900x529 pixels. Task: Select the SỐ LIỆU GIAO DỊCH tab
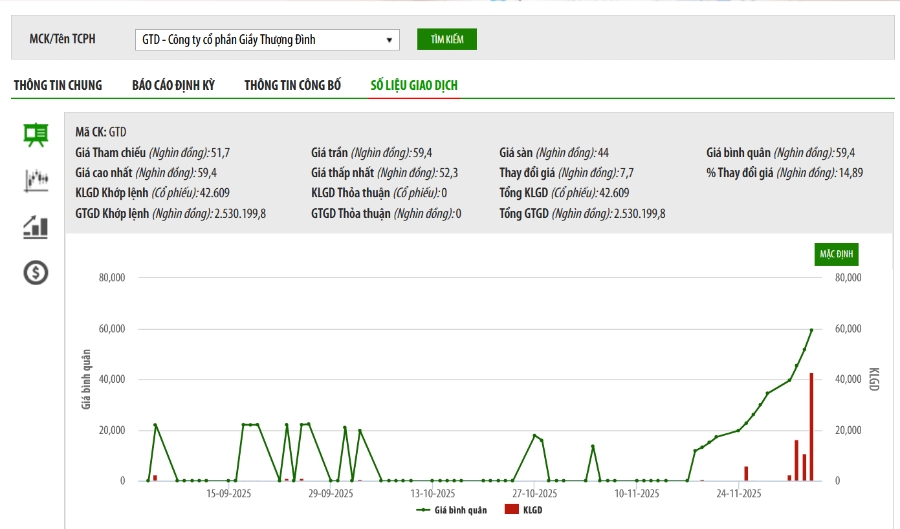click(x=414, y=85)
